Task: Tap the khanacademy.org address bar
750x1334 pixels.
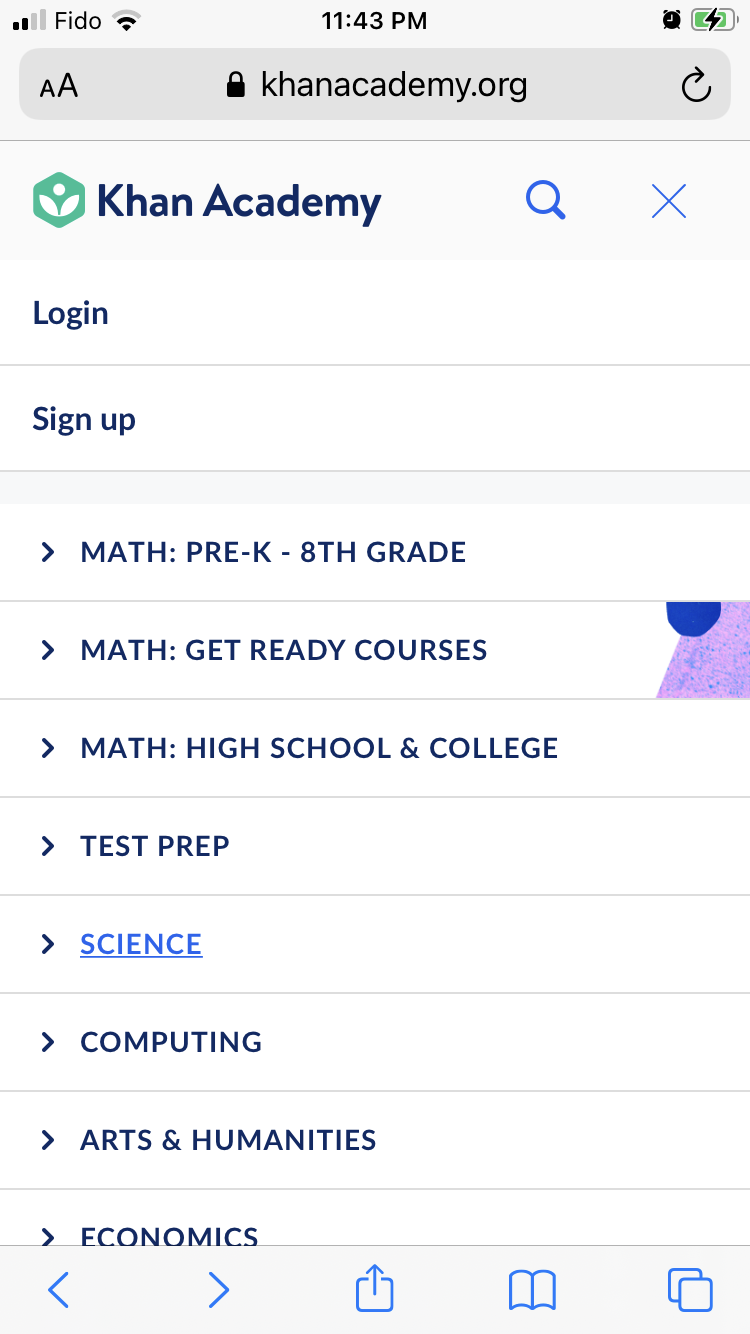Action: (393, 85)
